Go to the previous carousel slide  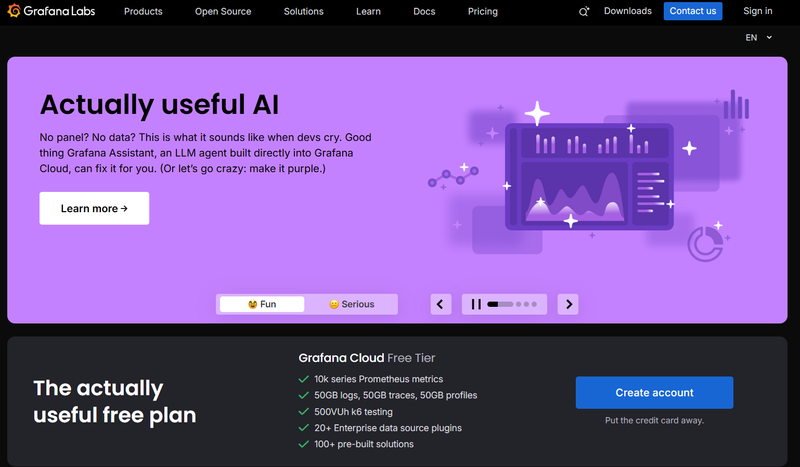click(x=440, y=304)
